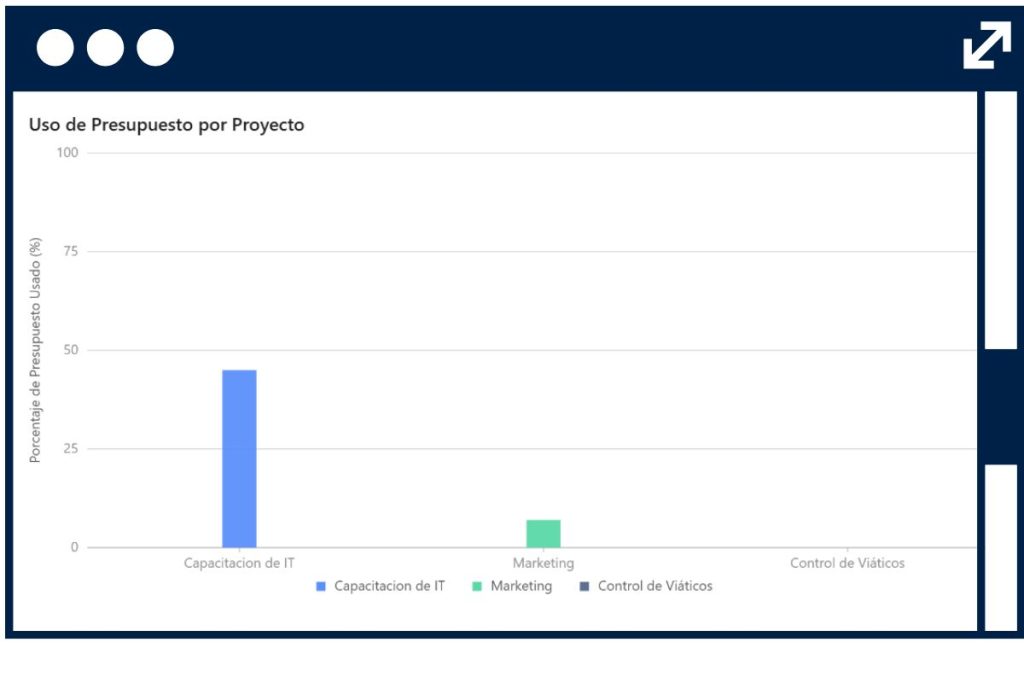Click the vertical Porcentaje de Presupuesto Usado axis title
The image size is (1024, 683).
pyautogui.click(x=35, y=350)
